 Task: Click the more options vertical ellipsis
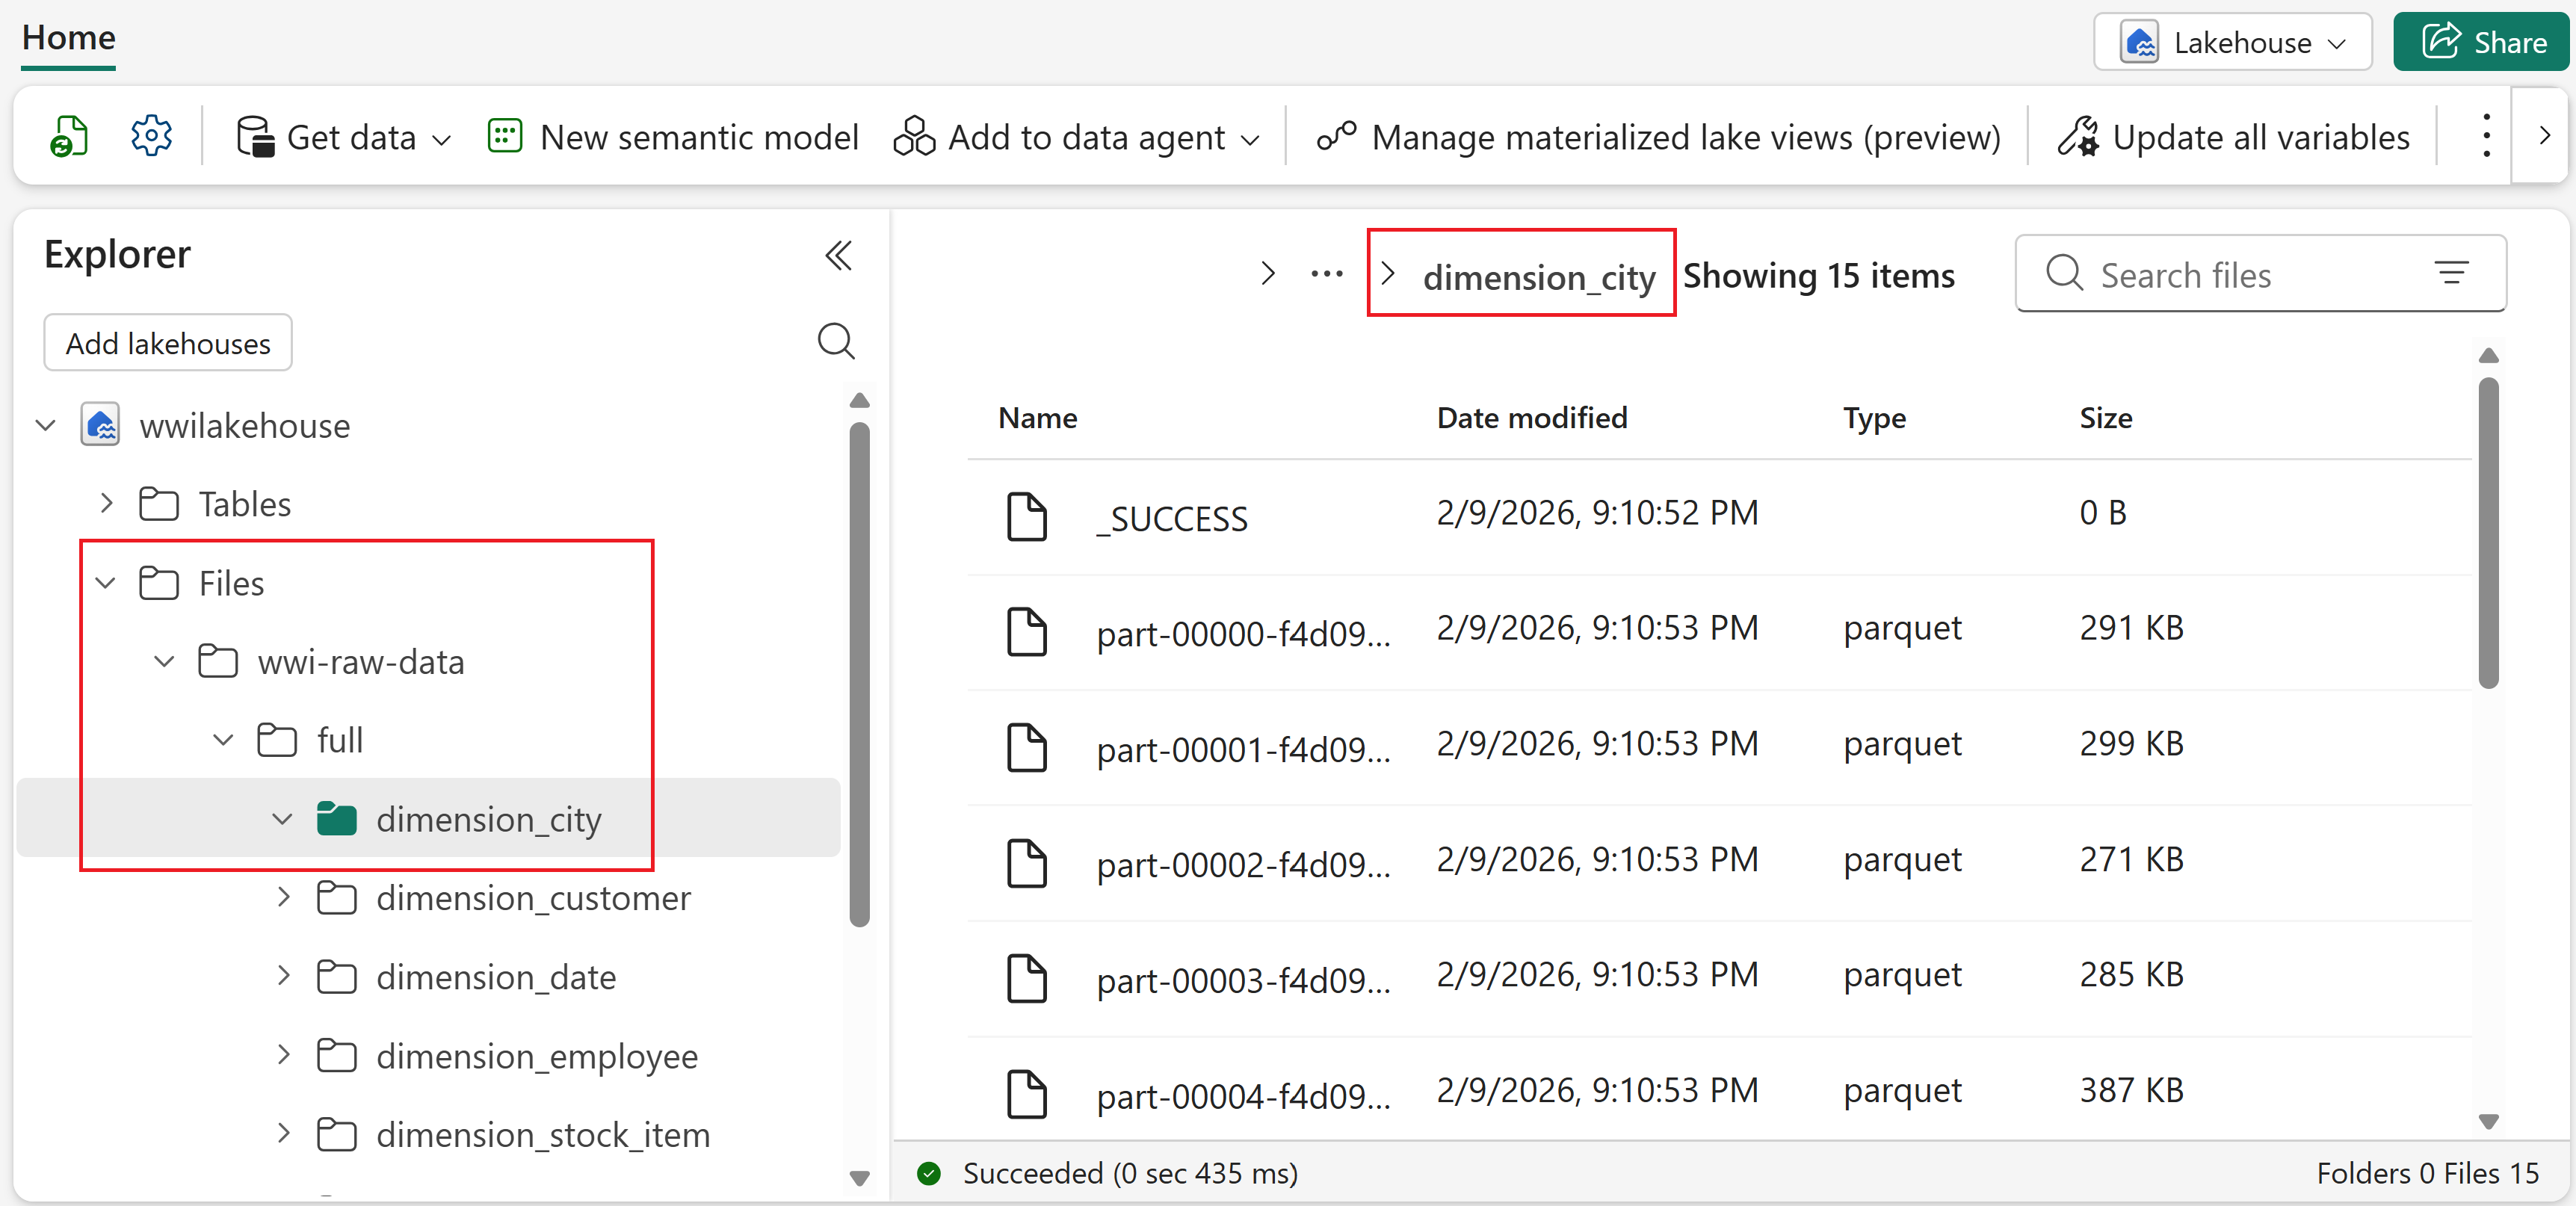point(2485,136)
